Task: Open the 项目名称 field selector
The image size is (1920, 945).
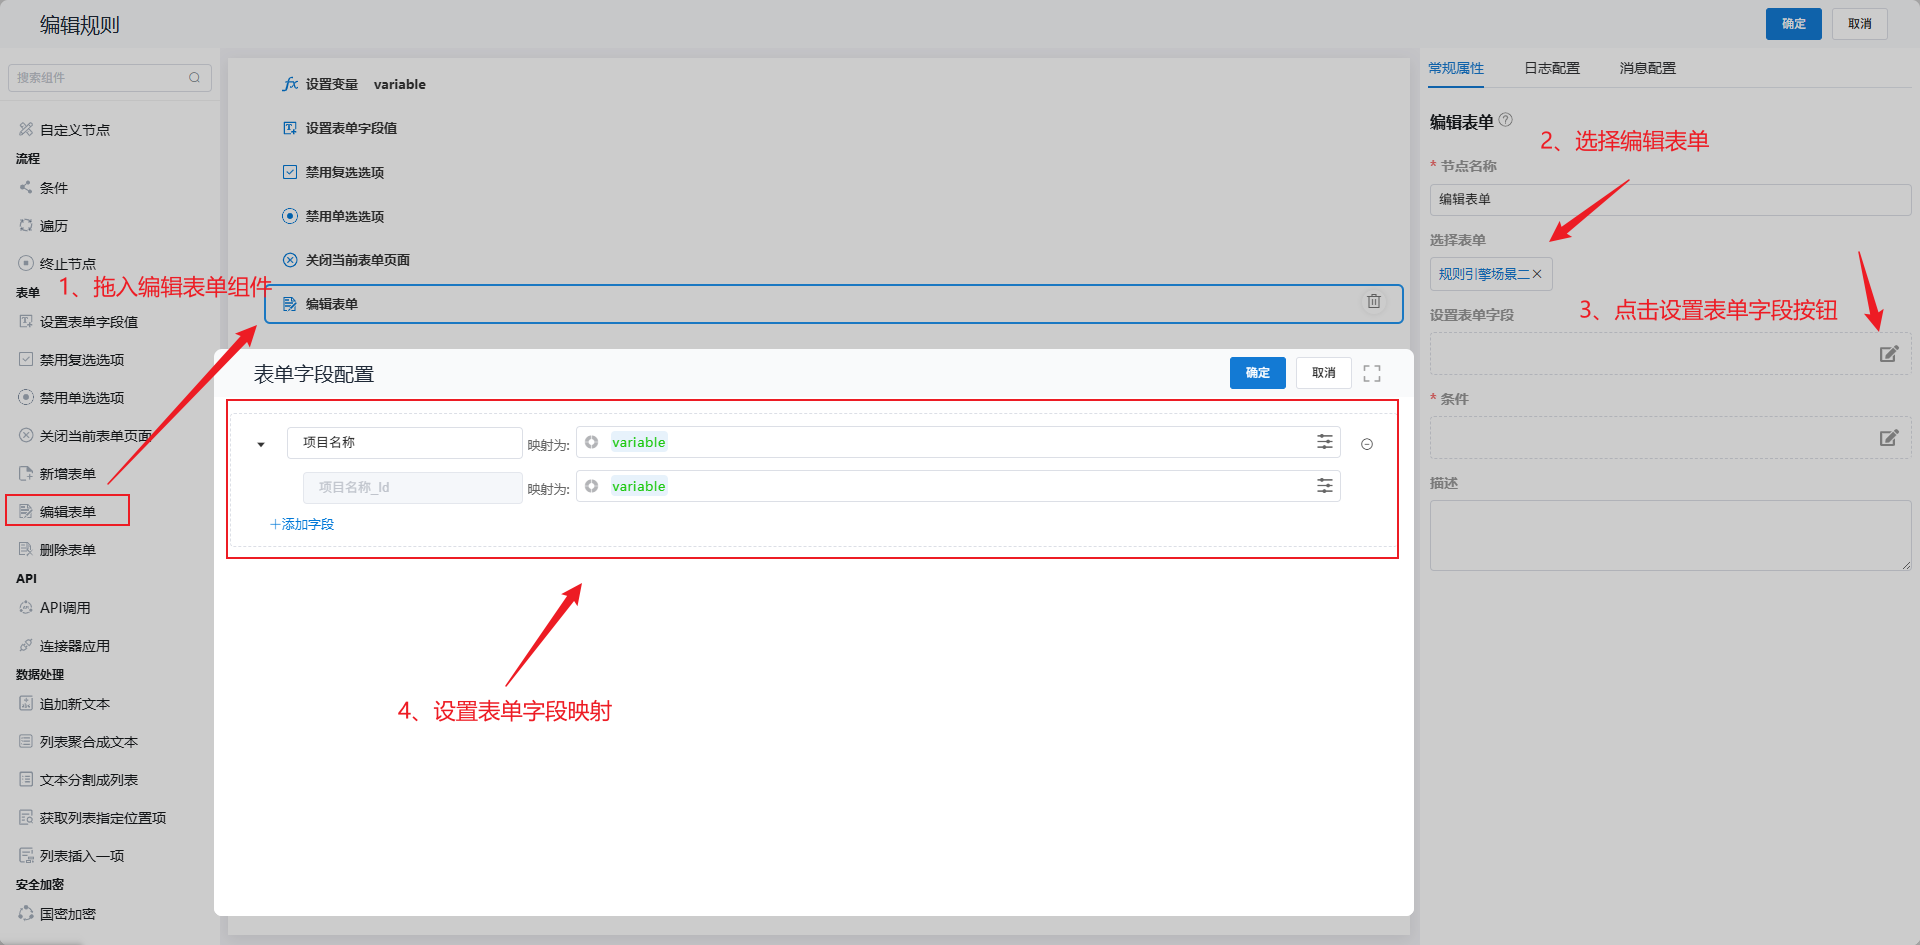Action: 404,443
